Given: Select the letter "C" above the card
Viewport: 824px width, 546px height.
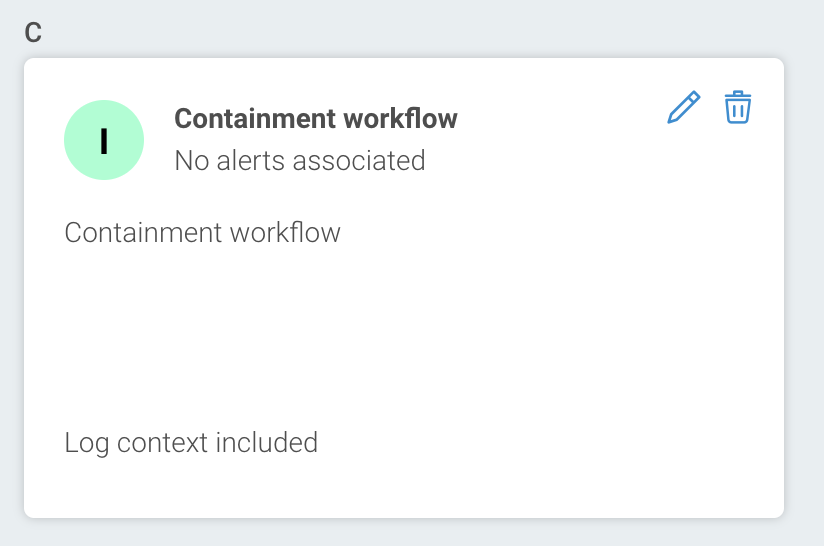Looking at the screenshot, I should click(x=33, y=31).
